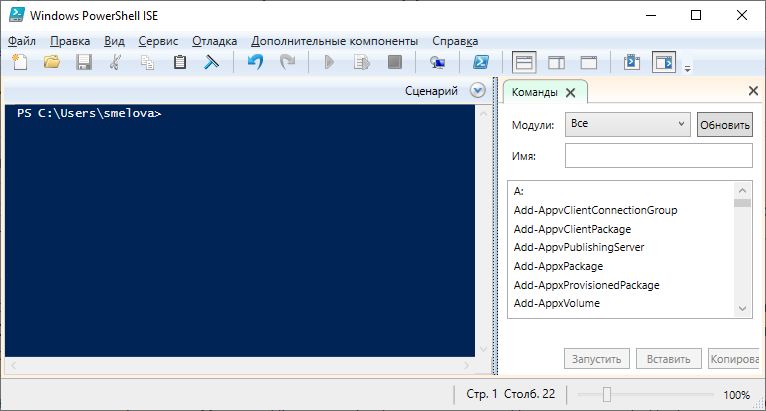Viewport: 766px width, 411px height.
Task: Redo the last undone action
Action: coord(287,63)
